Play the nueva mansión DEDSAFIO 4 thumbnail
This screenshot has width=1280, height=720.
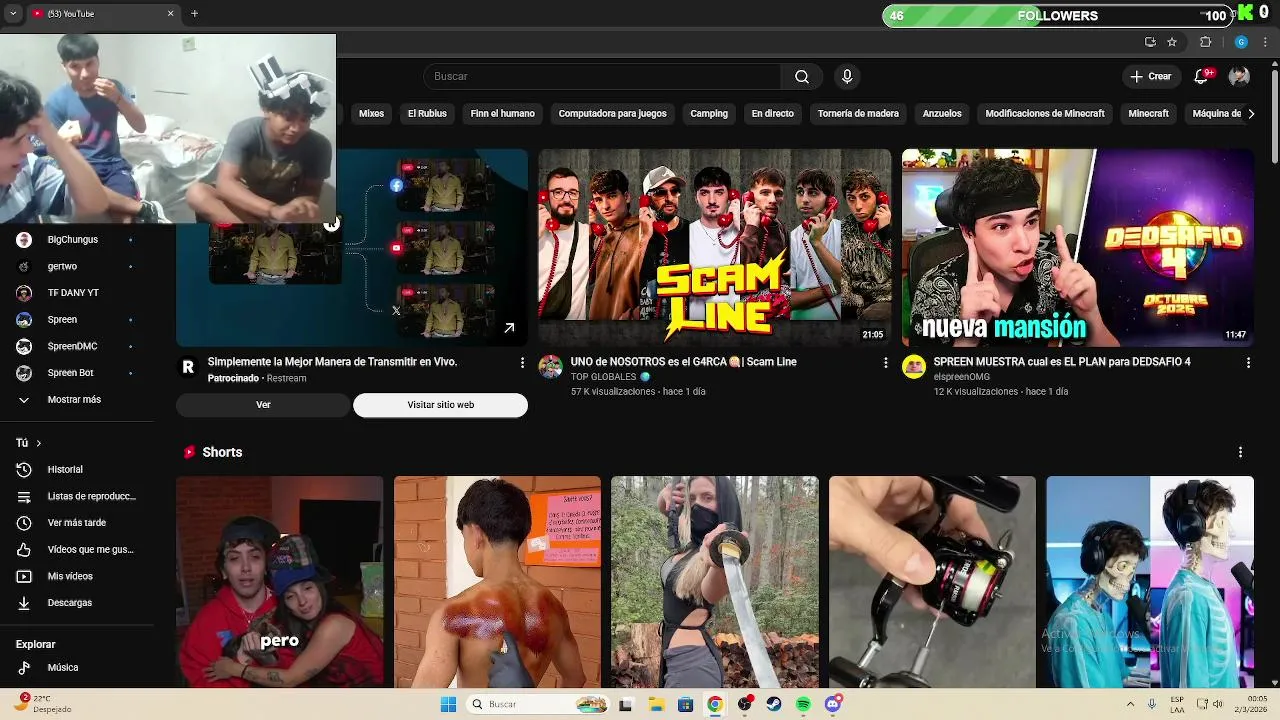1078,248
